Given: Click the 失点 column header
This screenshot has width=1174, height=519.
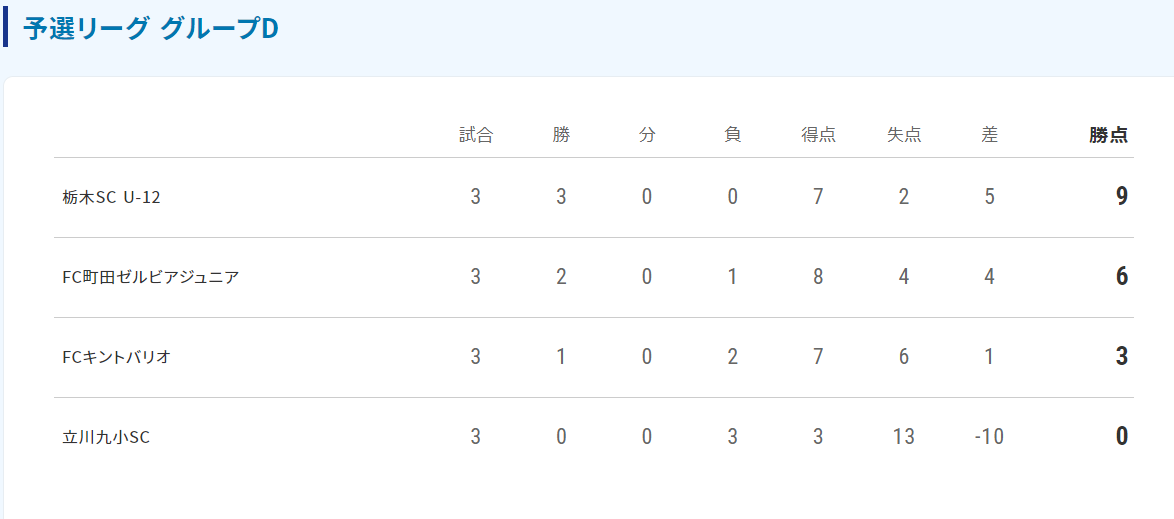Looking at the screenshot, I should [904, 135].
